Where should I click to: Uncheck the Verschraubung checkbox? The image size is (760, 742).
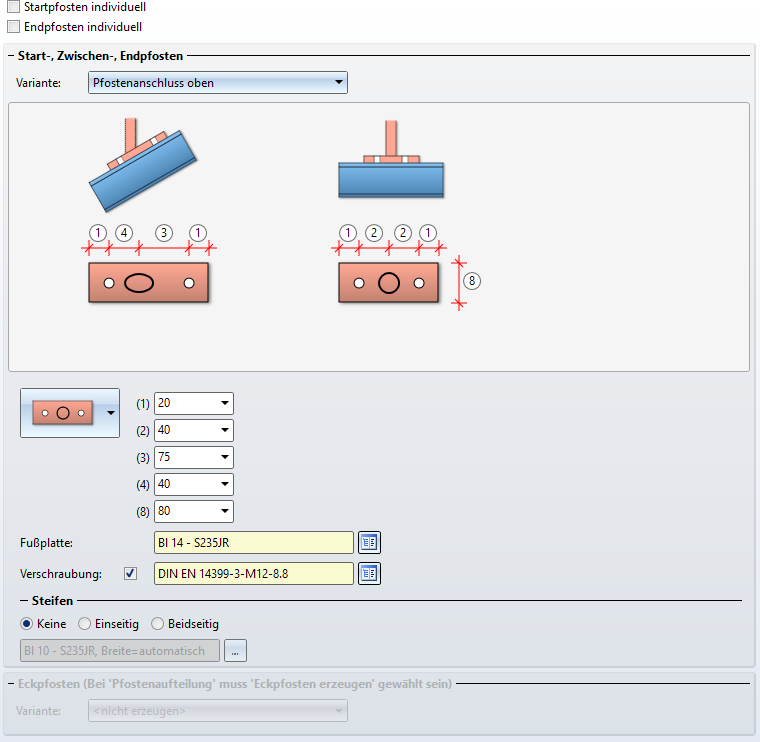130,573
